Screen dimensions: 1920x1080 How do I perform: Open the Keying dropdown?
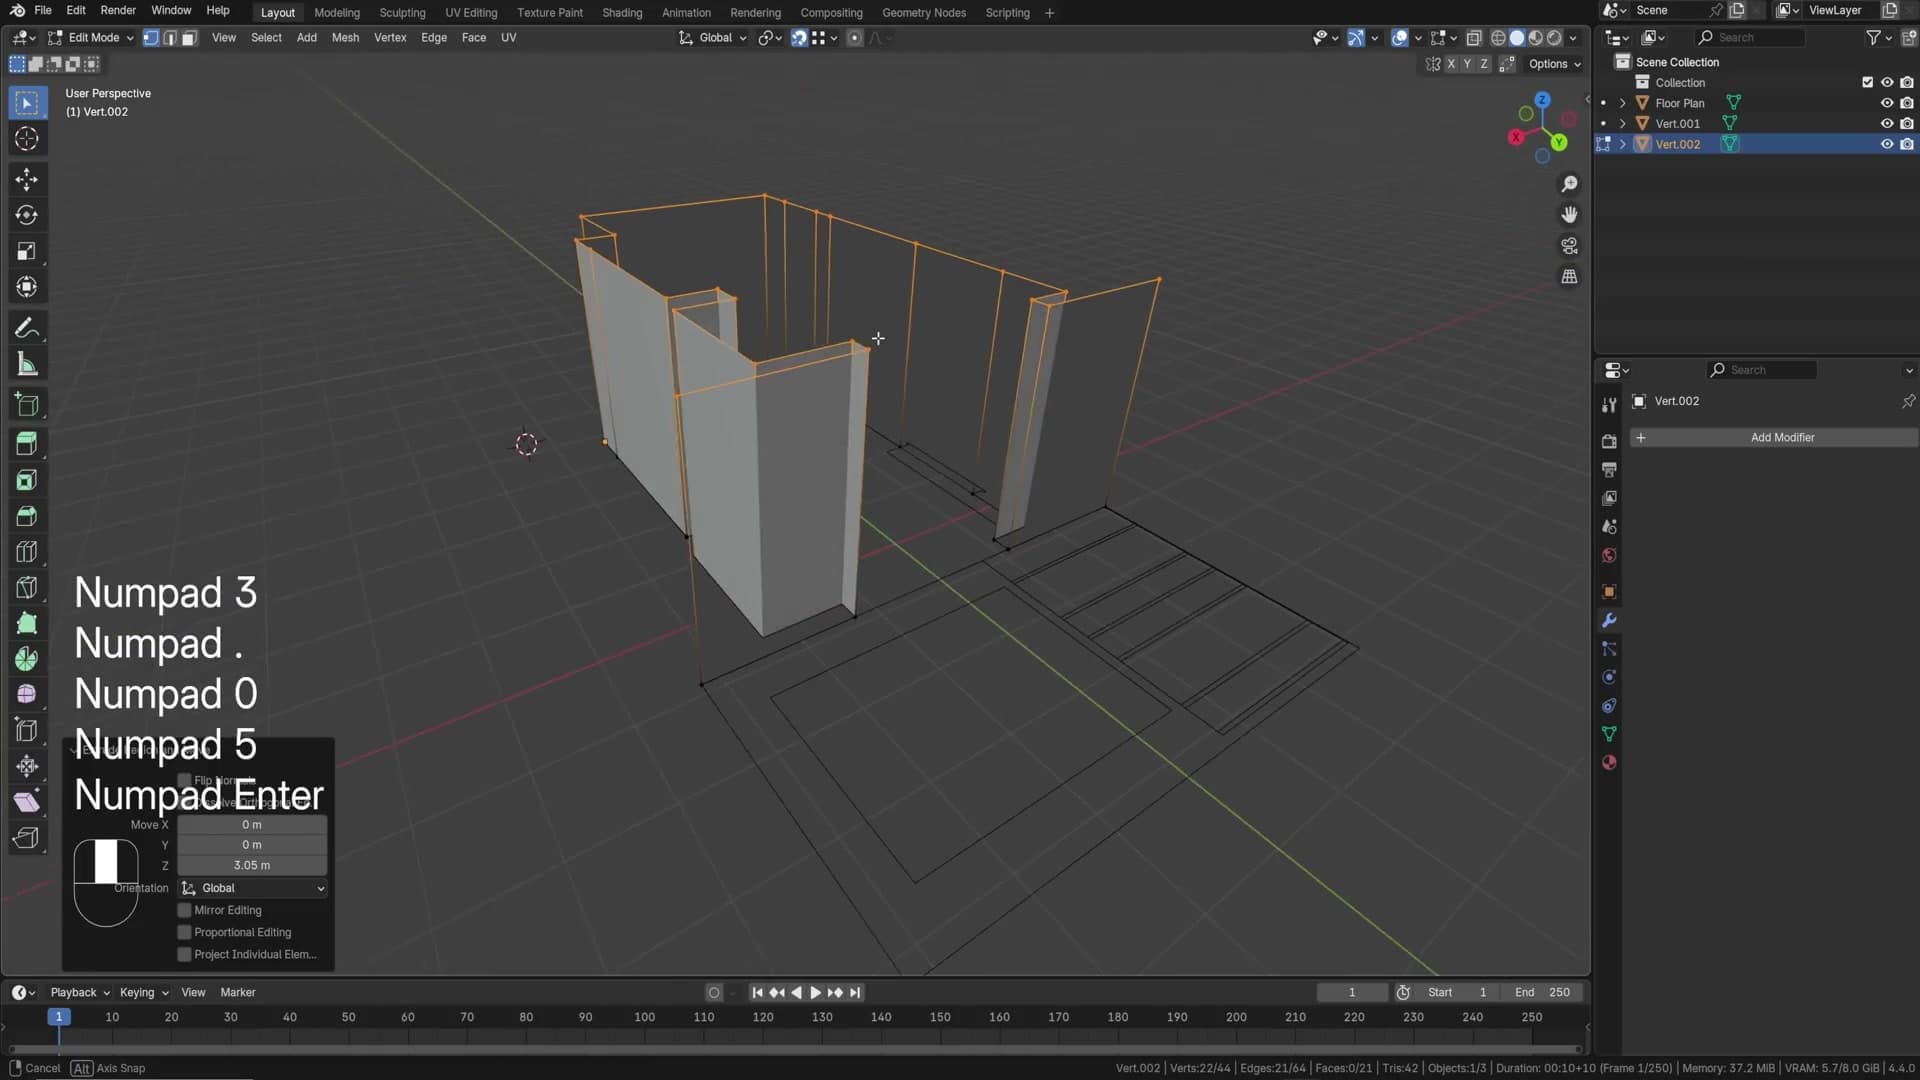click(144, 993)
